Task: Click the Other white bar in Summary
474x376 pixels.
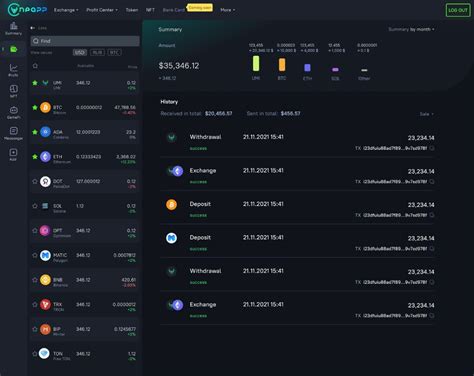Action: pos(364,70)
